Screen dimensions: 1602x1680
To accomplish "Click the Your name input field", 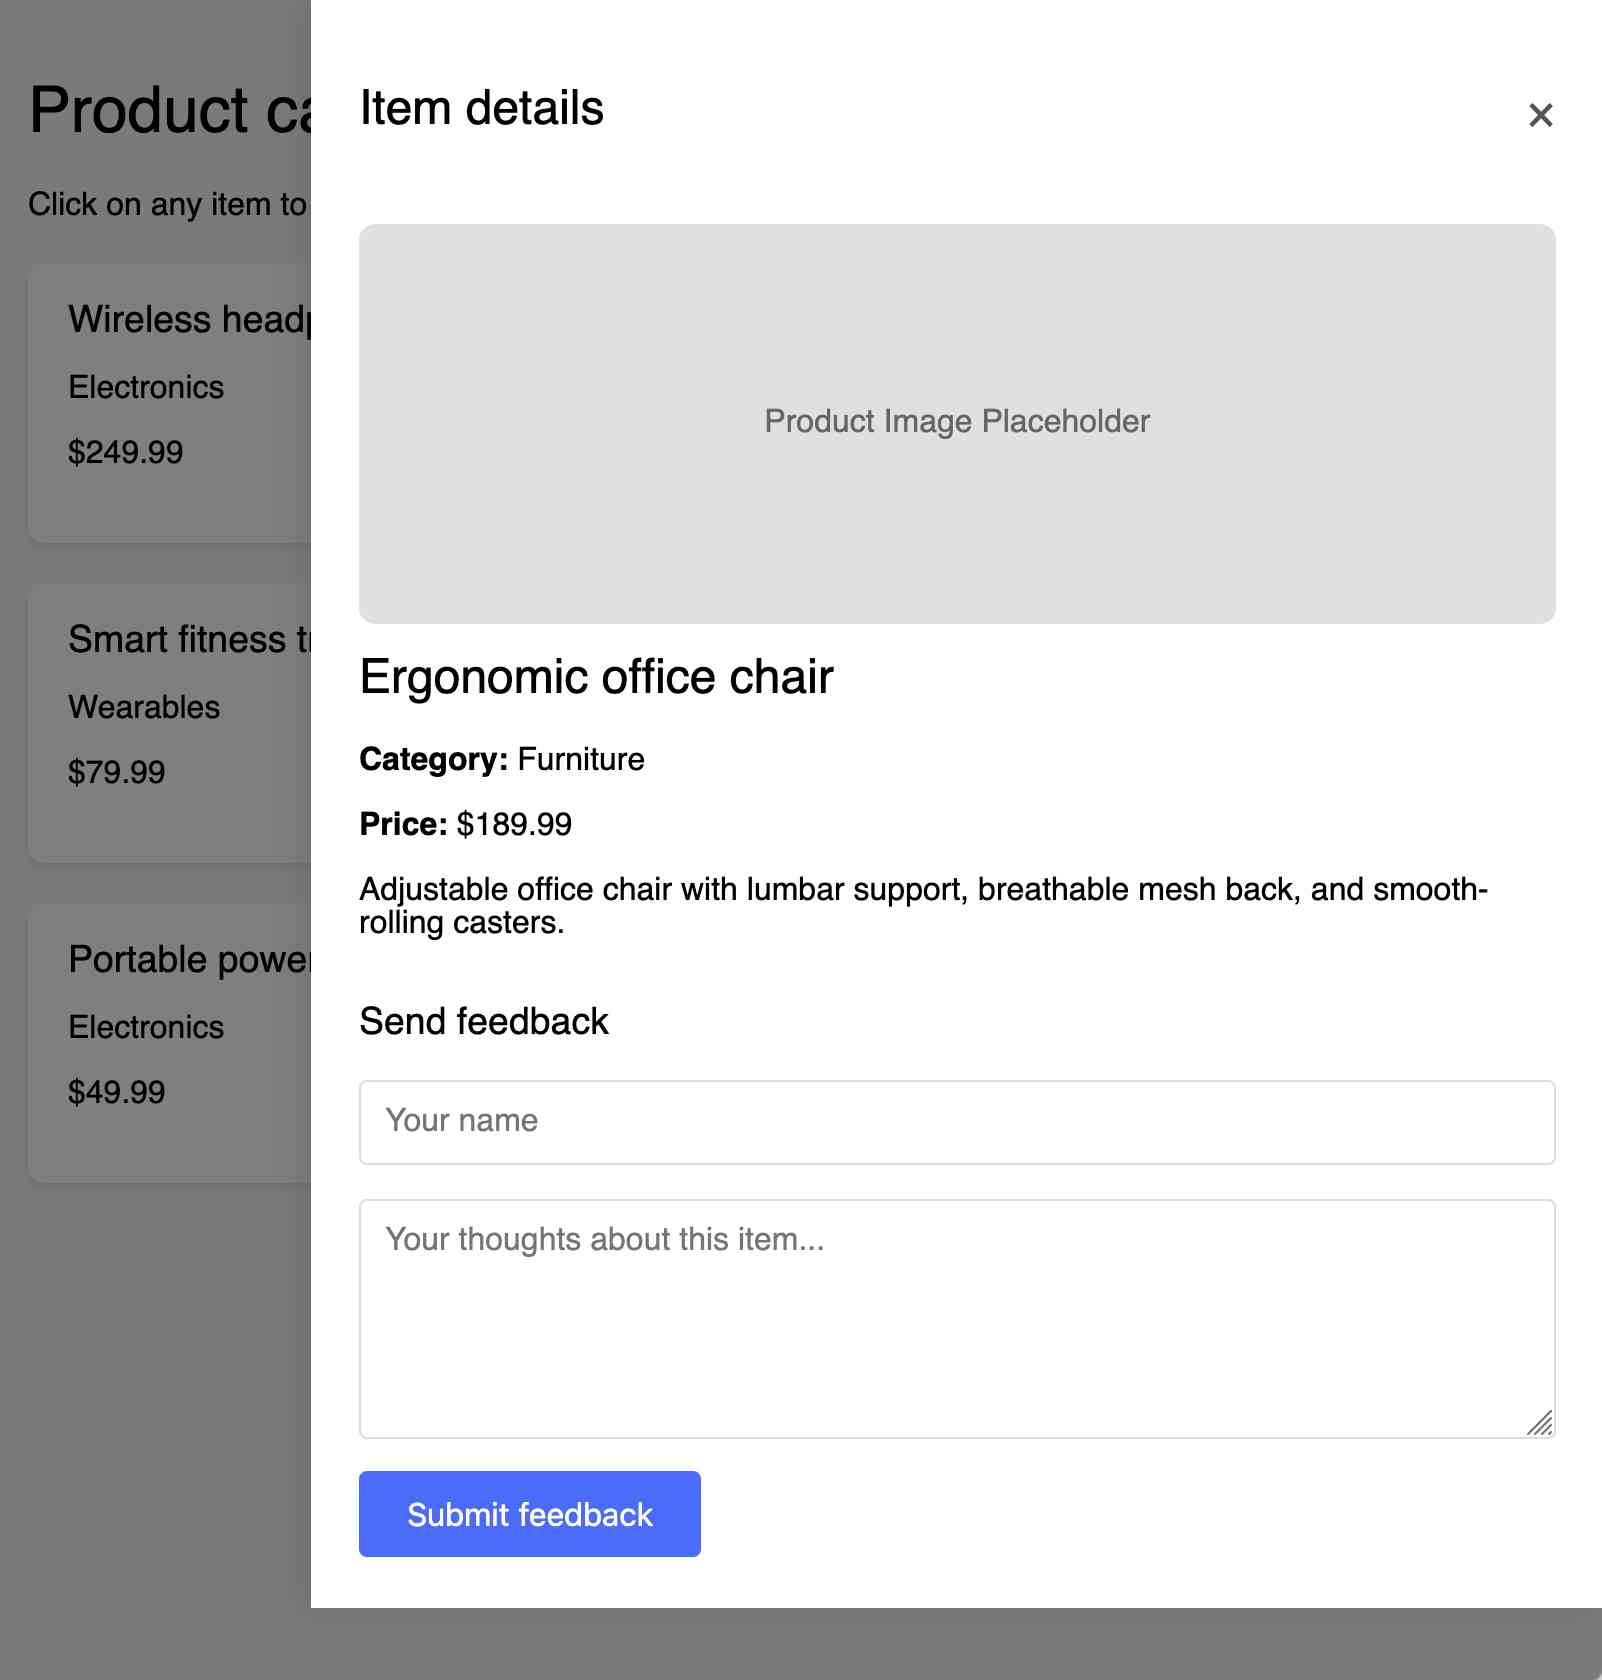I will (957, 1122).
